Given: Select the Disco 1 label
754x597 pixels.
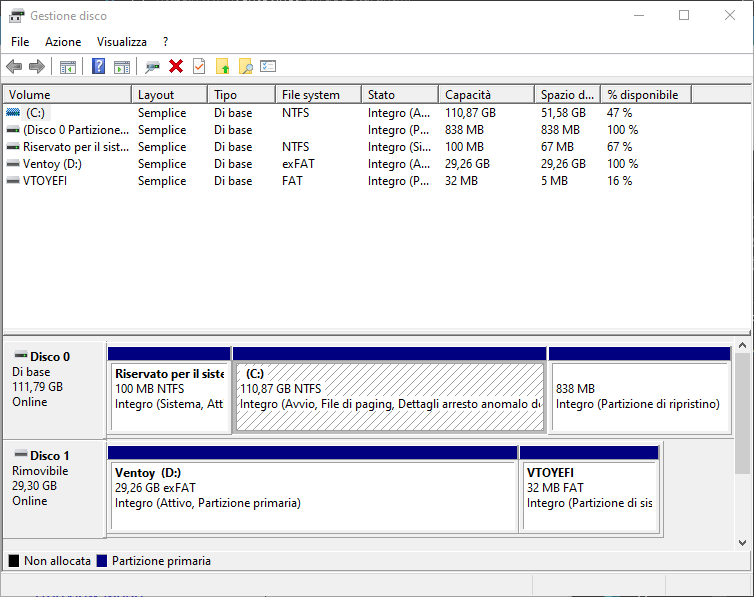Looking at the screenshot, I should point(50,456).
